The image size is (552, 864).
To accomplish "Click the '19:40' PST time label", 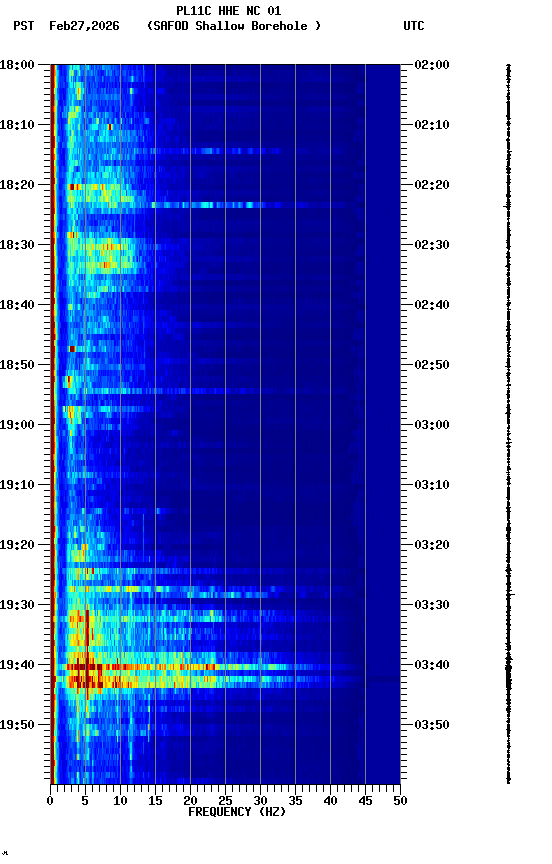I will point(17,665).
